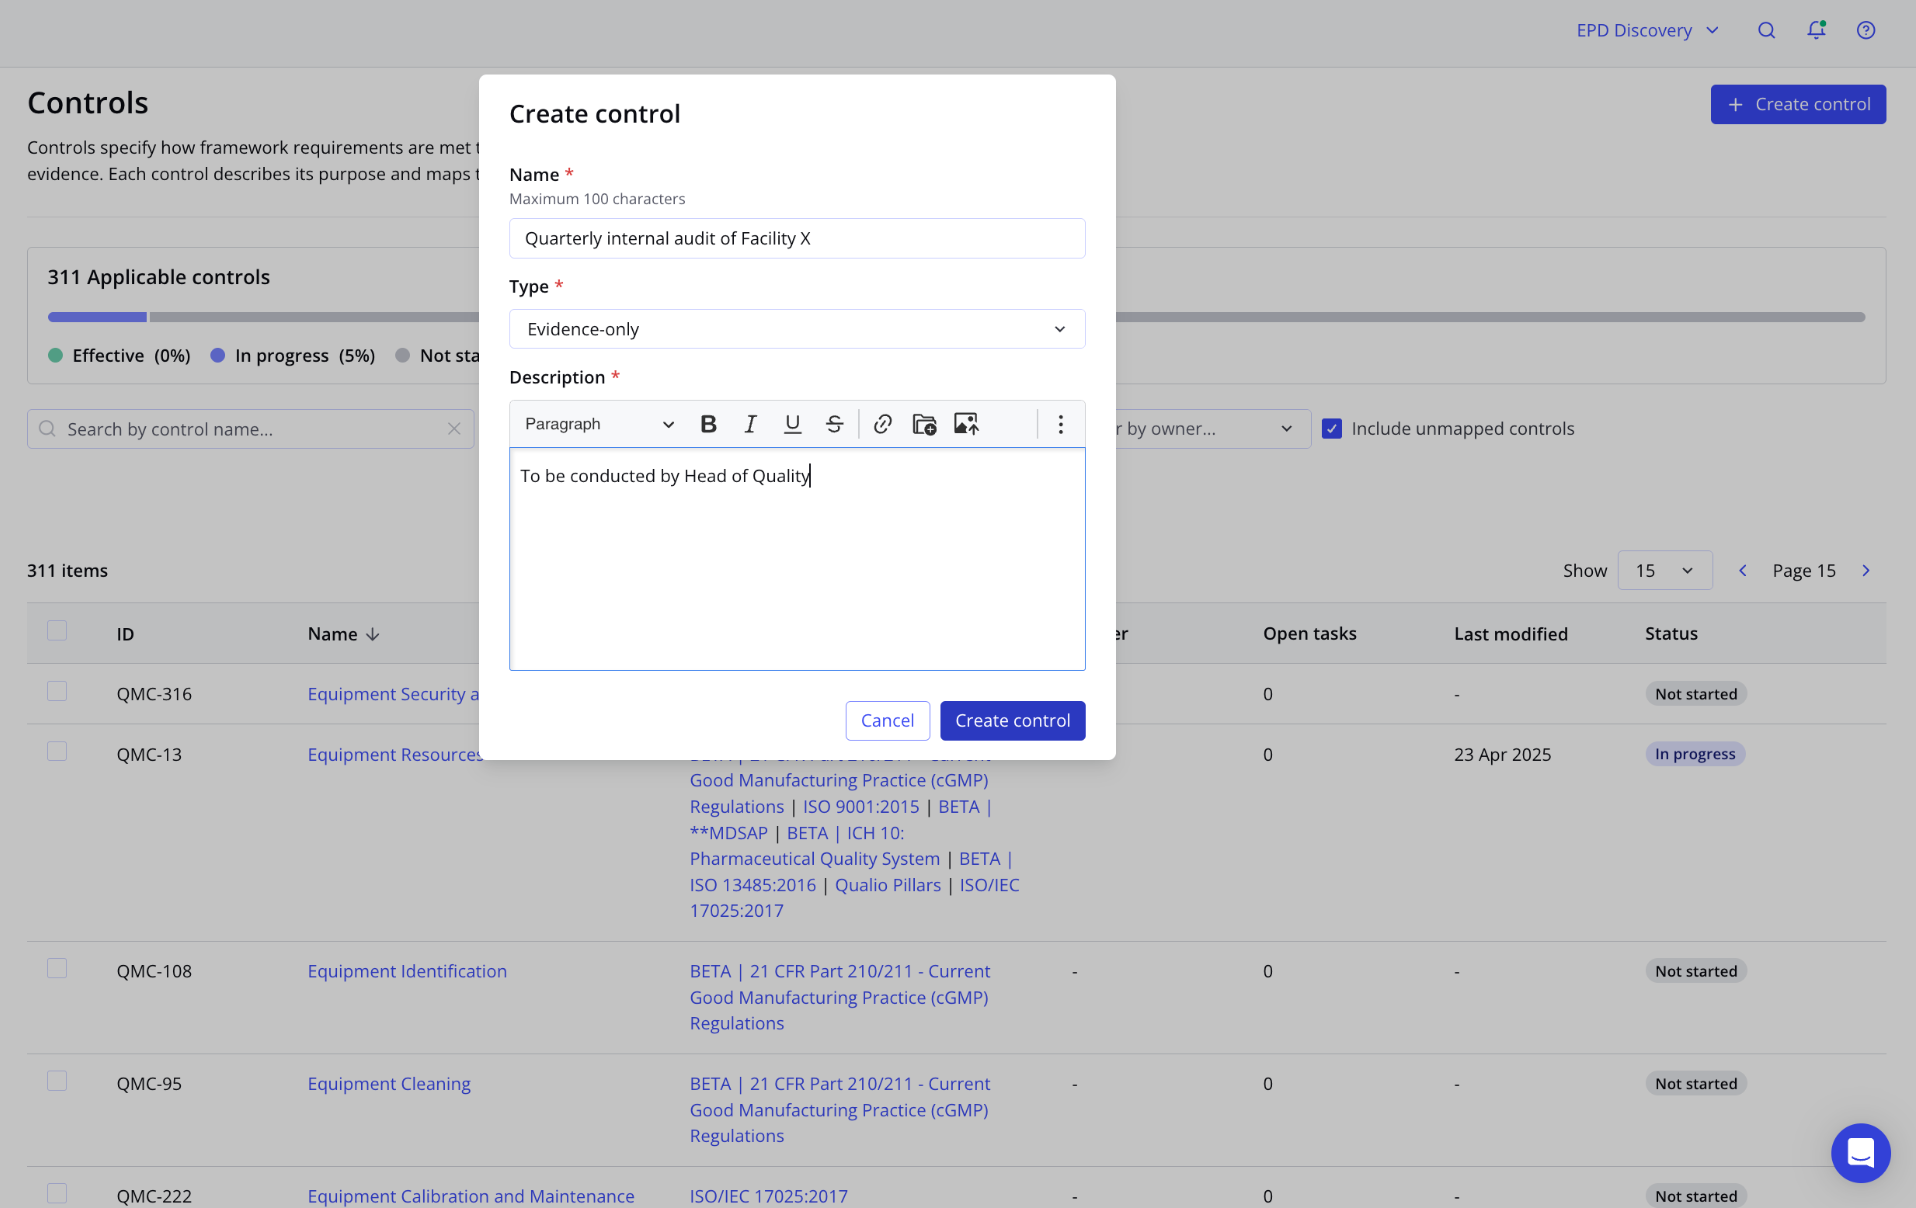Insert a hyperlink in the description
1916x1208 pixels.
click(882, 424)
